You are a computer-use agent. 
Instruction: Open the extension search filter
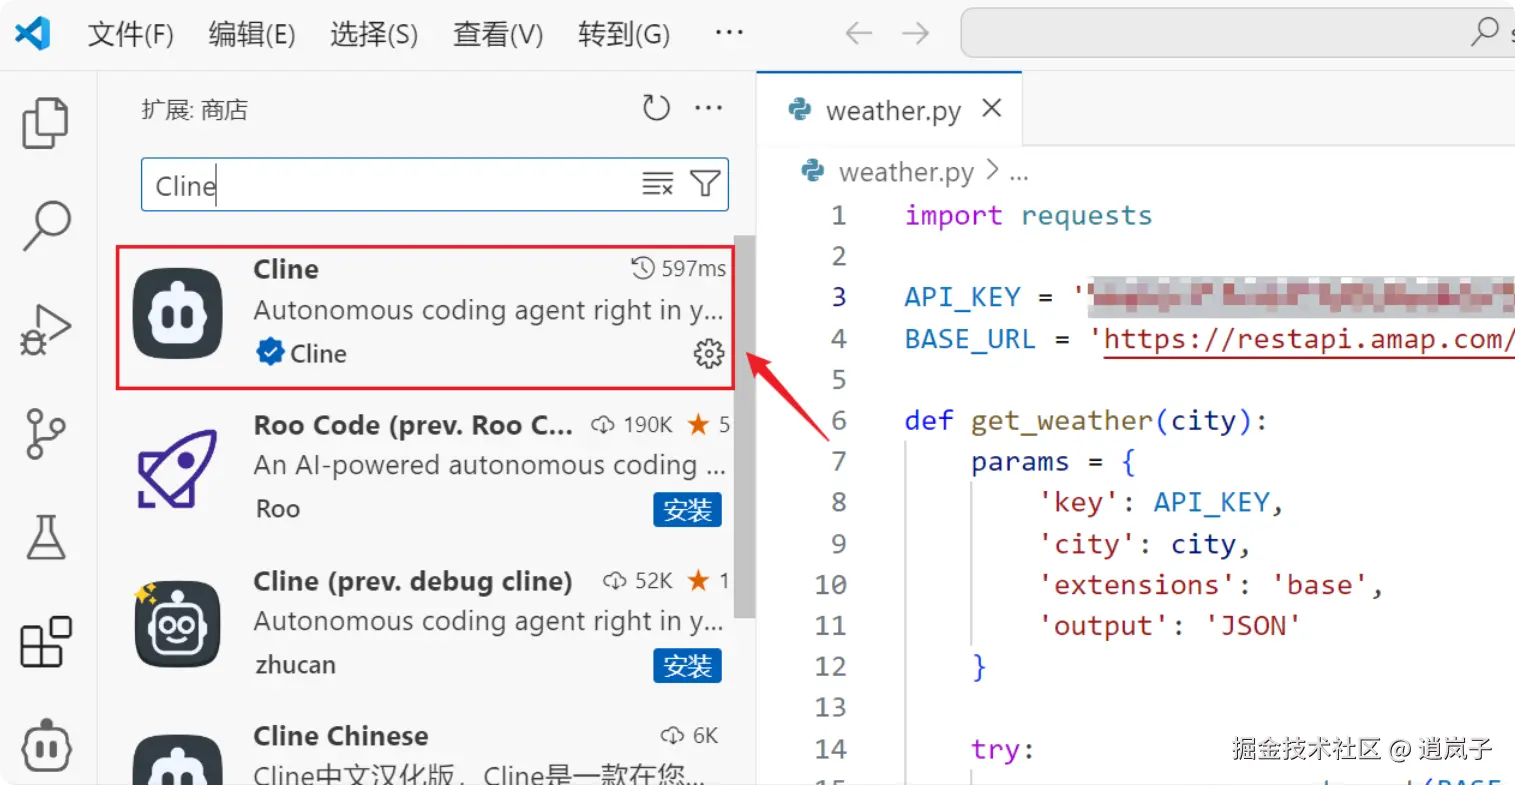(705, 184)
